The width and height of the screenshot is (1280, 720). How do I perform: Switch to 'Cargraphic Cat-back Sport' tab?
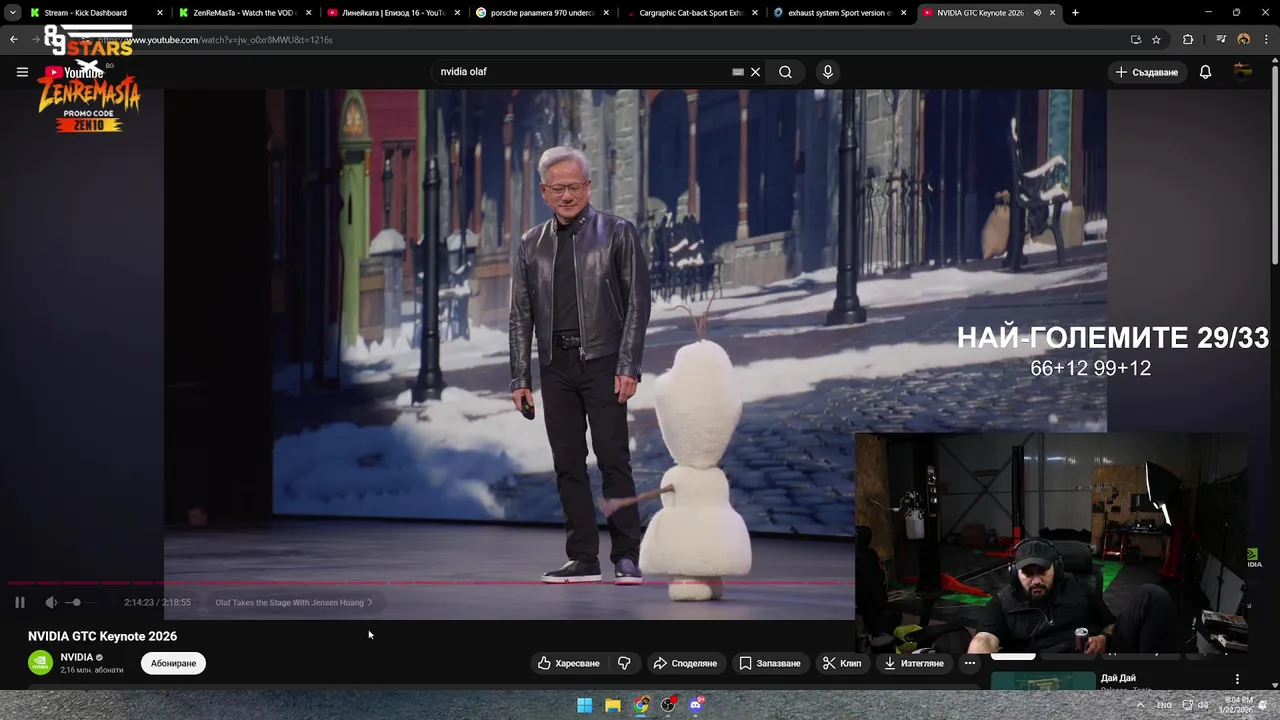point(691,13)
